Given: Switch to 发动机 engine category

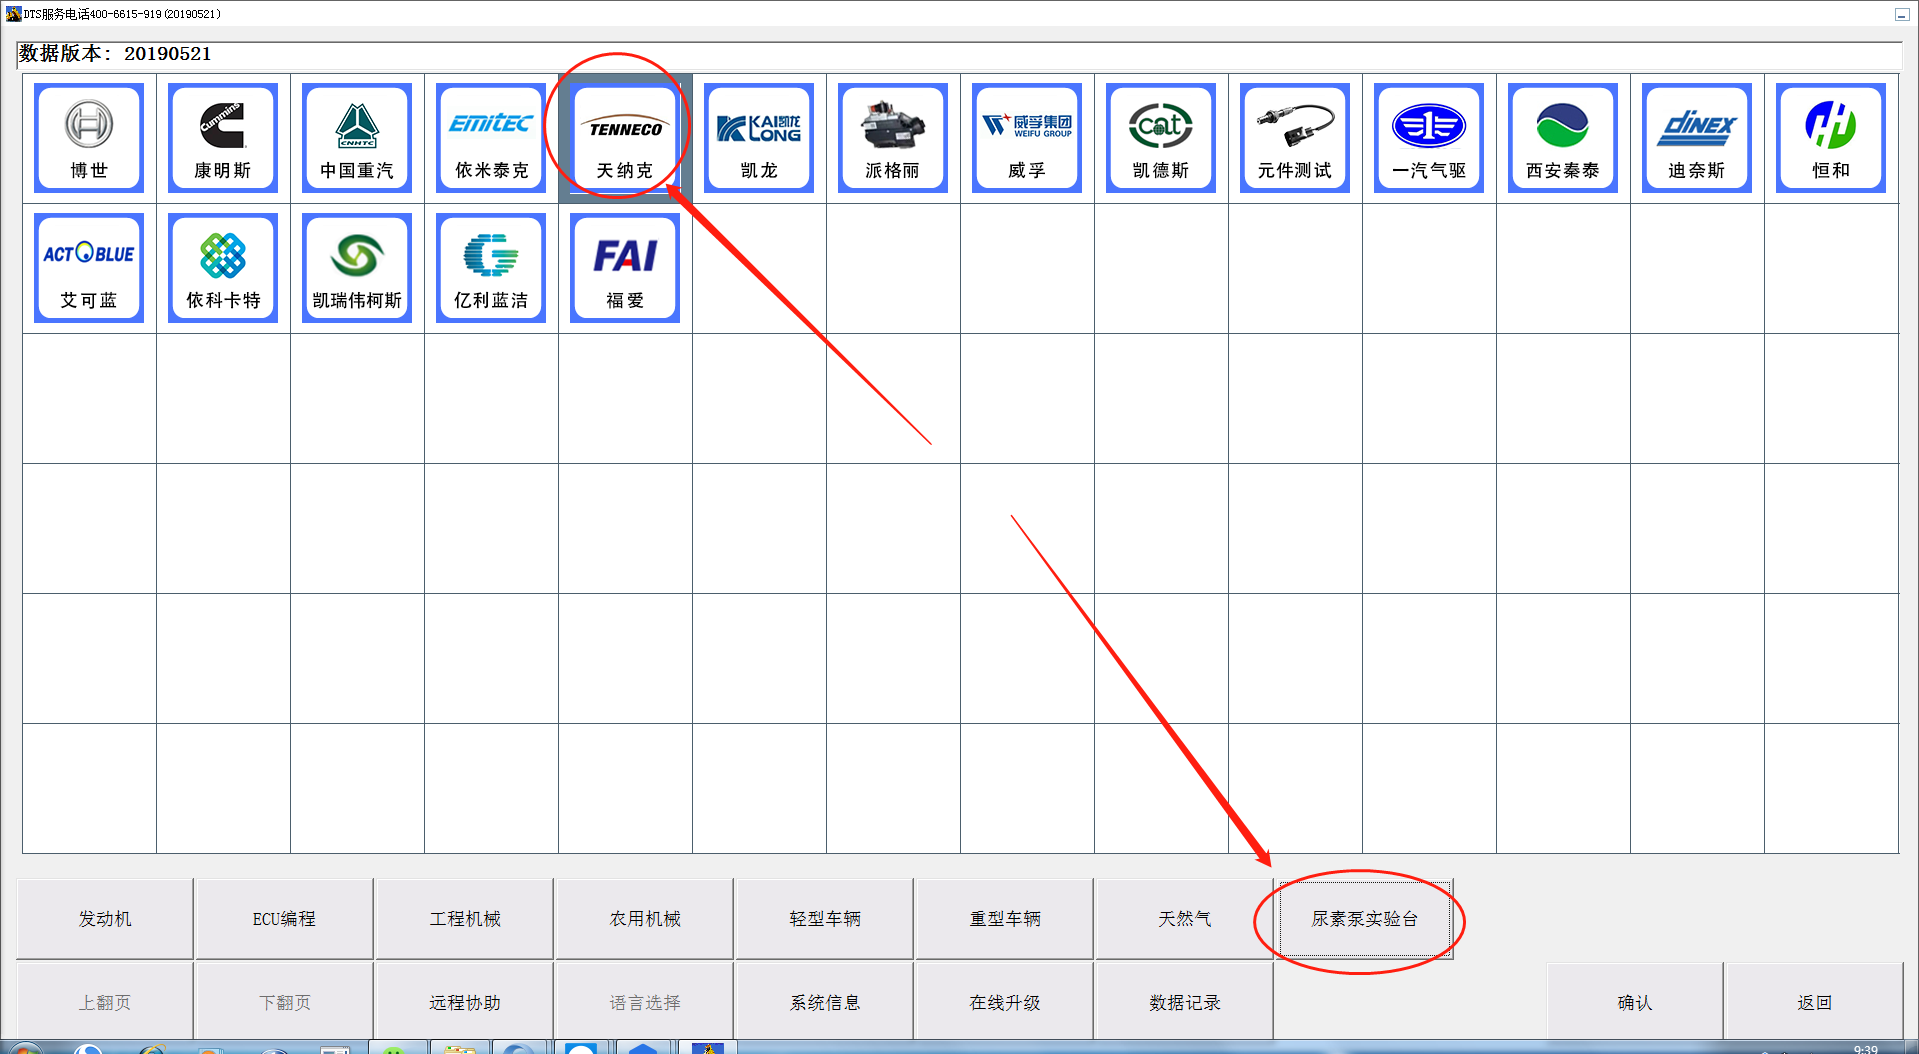Looking at the screenshot, I should 105,918.
